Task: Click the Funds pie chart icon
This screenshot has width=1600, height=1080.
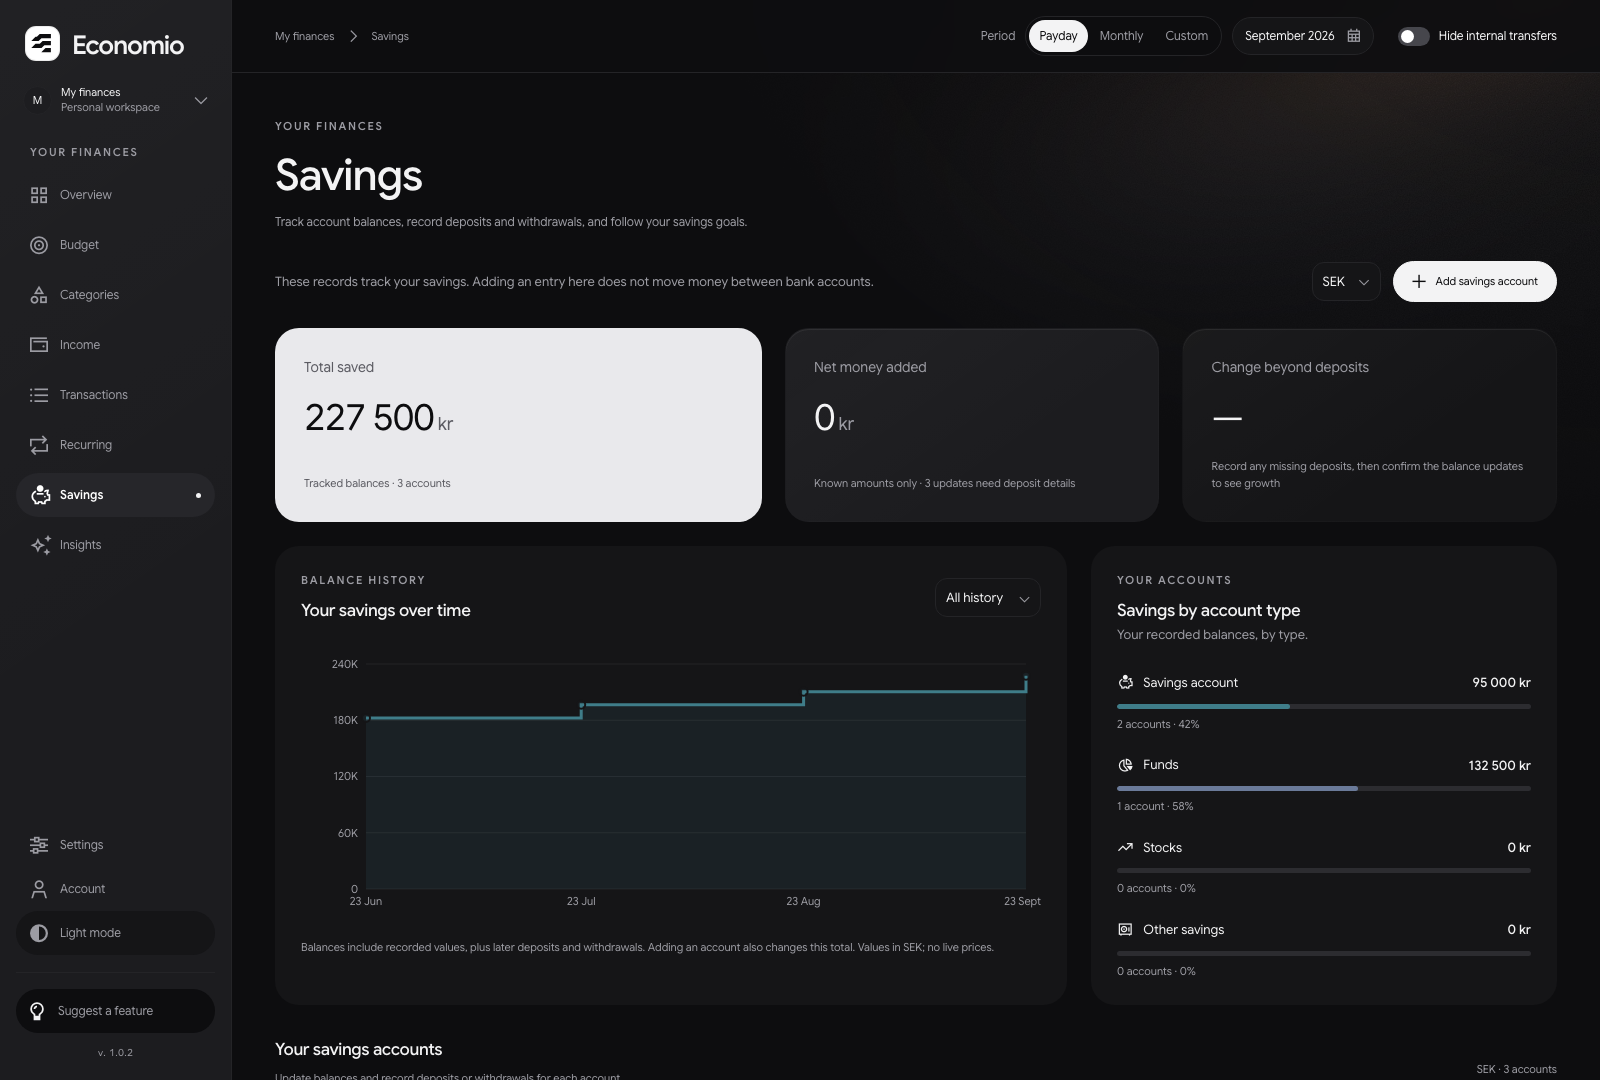Action: click(x=1125, y=765)
